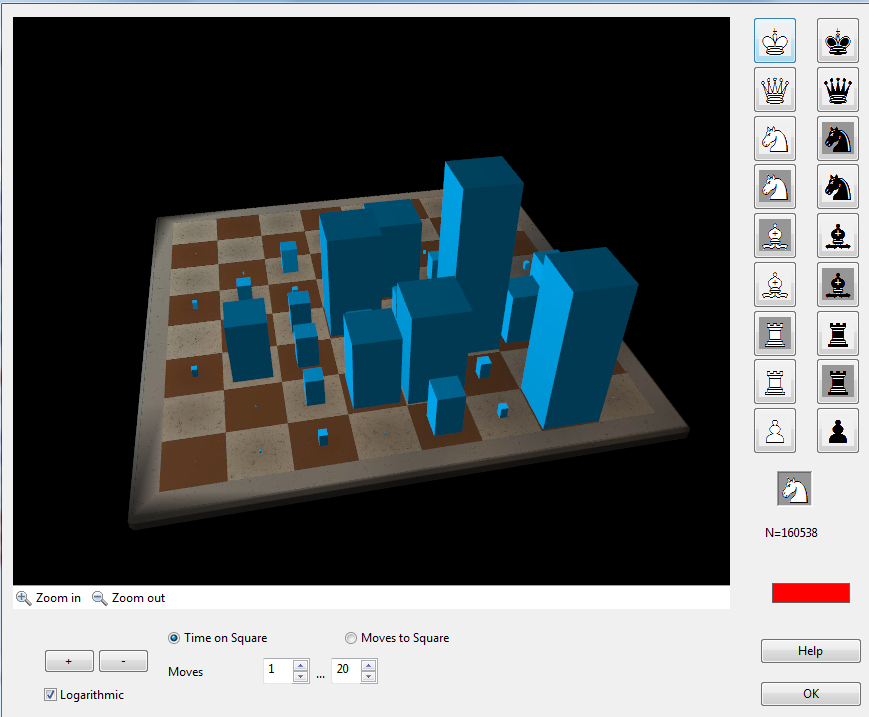This screenshot has height=717, width=869.
Task: Choose the black queen piece icon
Action: coord(838,90)
